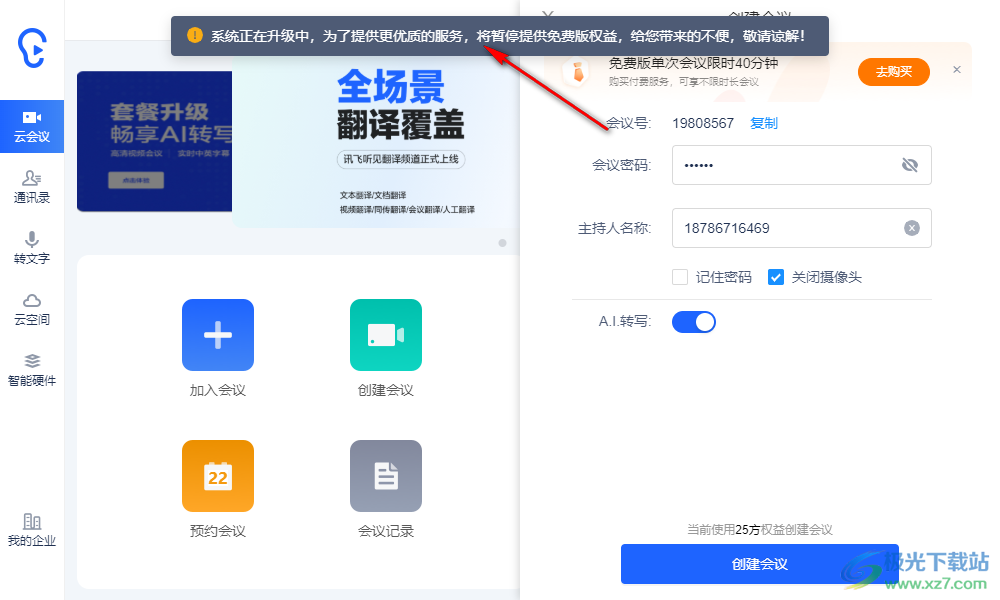1000x600 pixels.
Task: Click the 当前使用25方权益创建会议 text
Action: pos(760,529)
